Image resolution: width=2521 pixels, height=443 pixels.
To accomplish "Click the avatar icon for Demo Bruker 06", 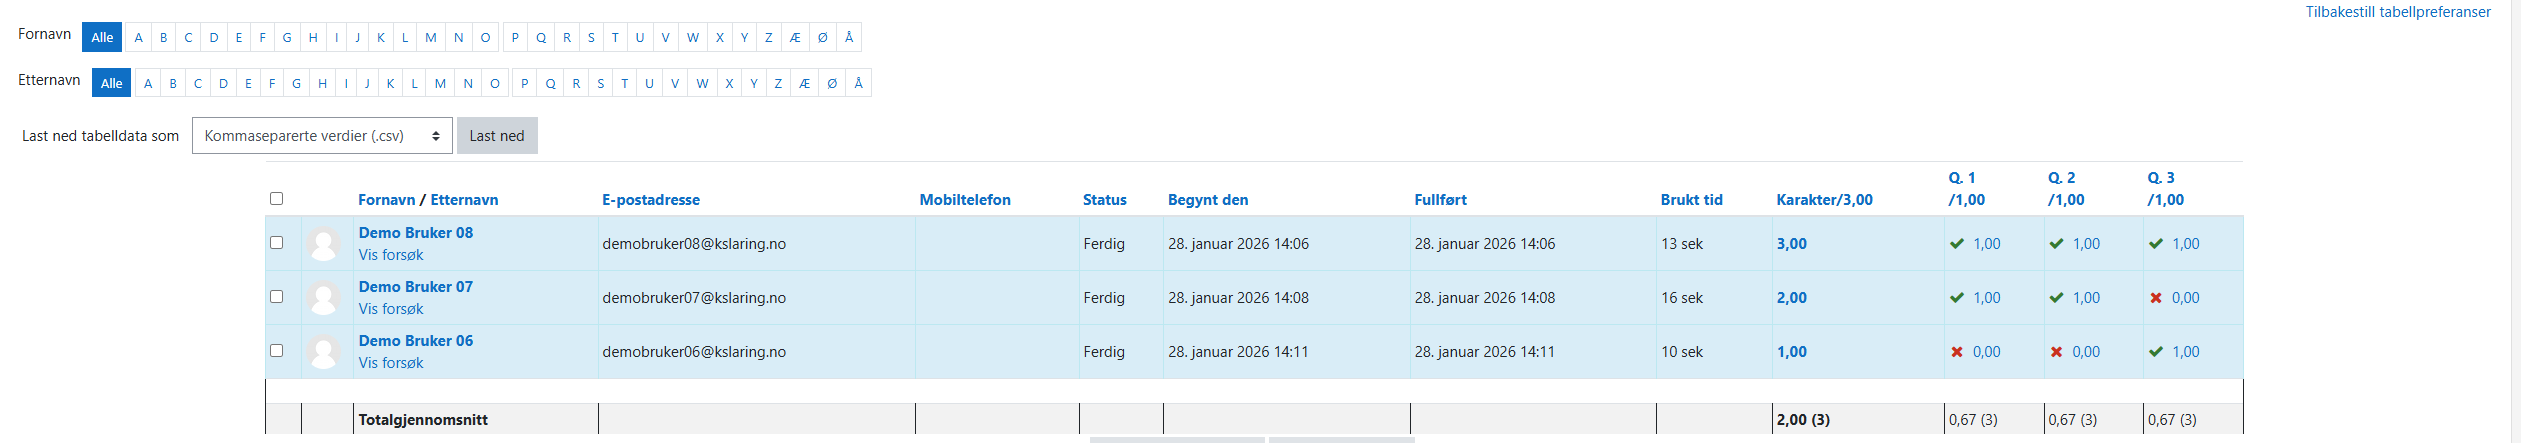I will 323,352.
